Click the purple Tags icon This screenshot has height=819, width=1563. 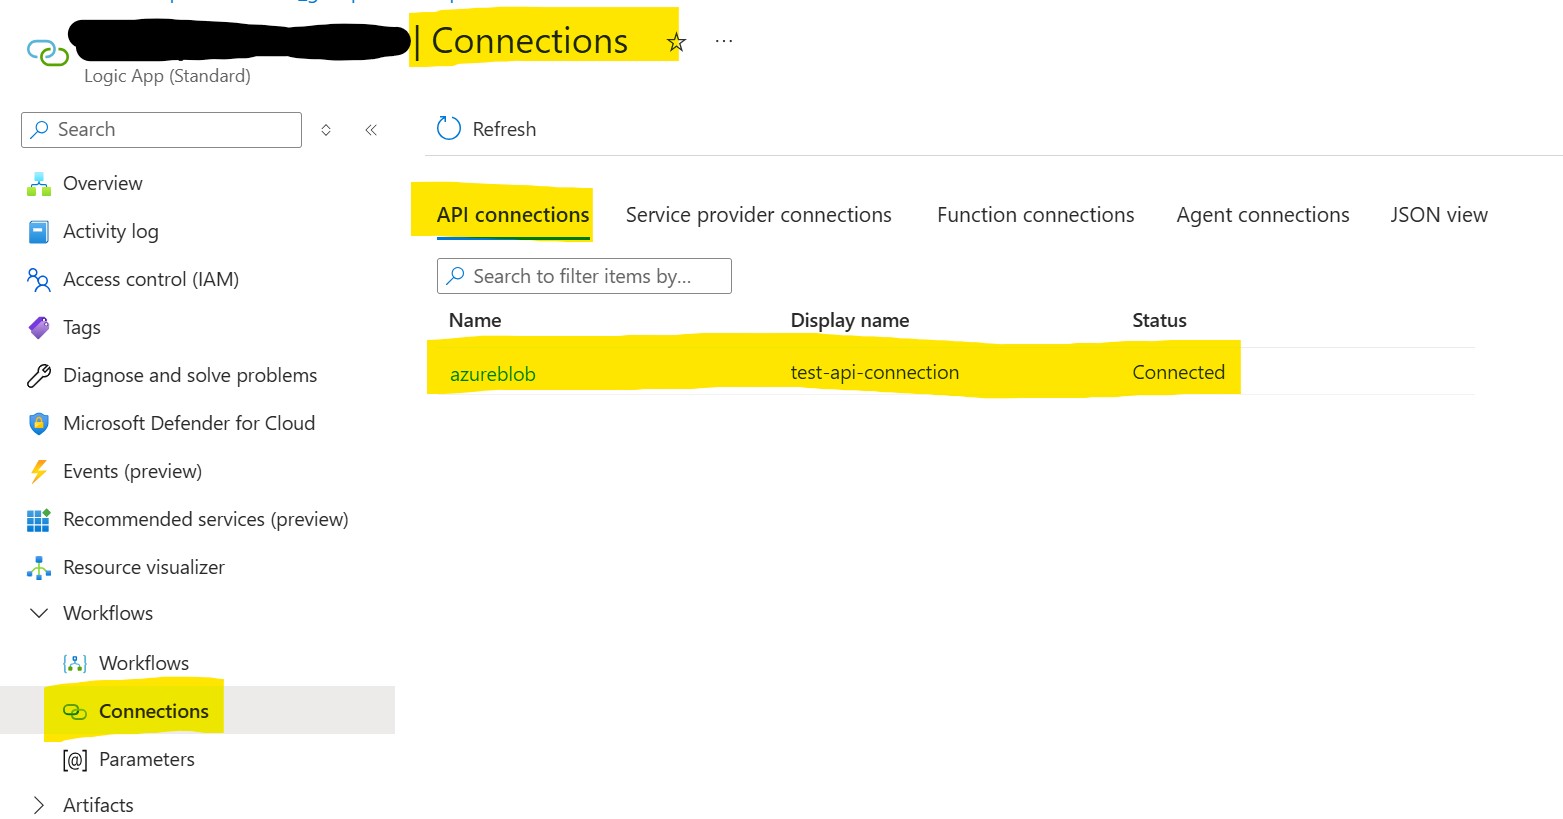click(38, 328)
